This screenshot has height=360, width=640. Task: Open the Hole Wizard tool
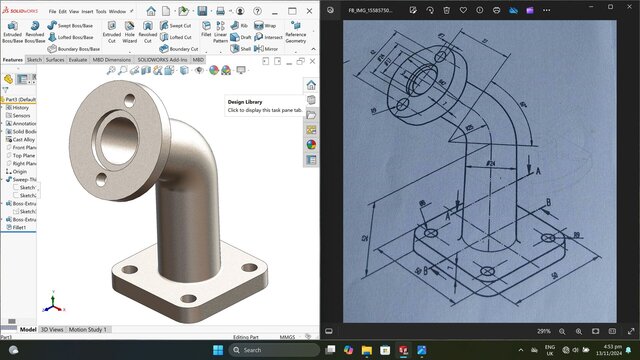pyautogui.click(x=129, y=32)
